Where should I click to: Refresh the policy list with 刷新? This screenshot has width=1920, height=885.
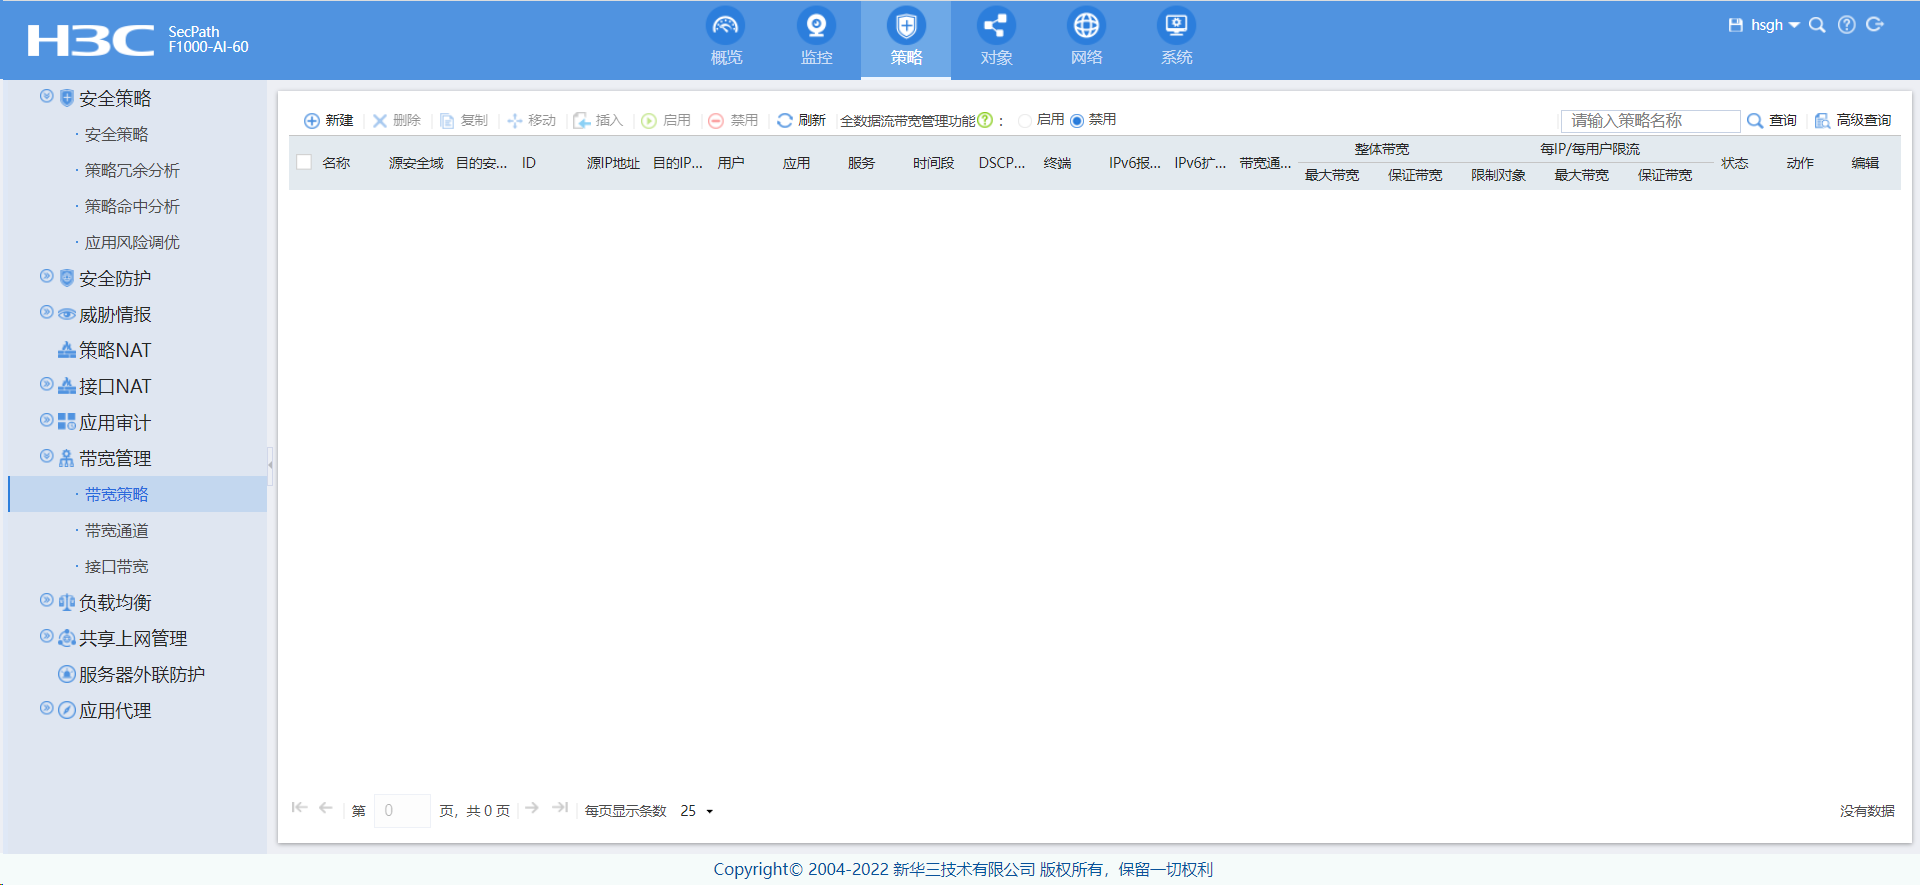click(801, 120)
